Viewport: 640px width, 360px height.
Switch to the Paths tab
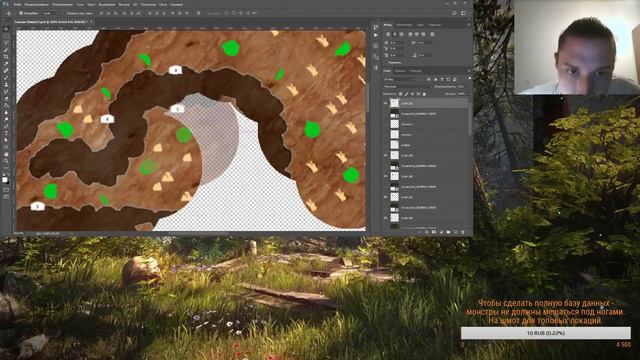pos(416,71)
